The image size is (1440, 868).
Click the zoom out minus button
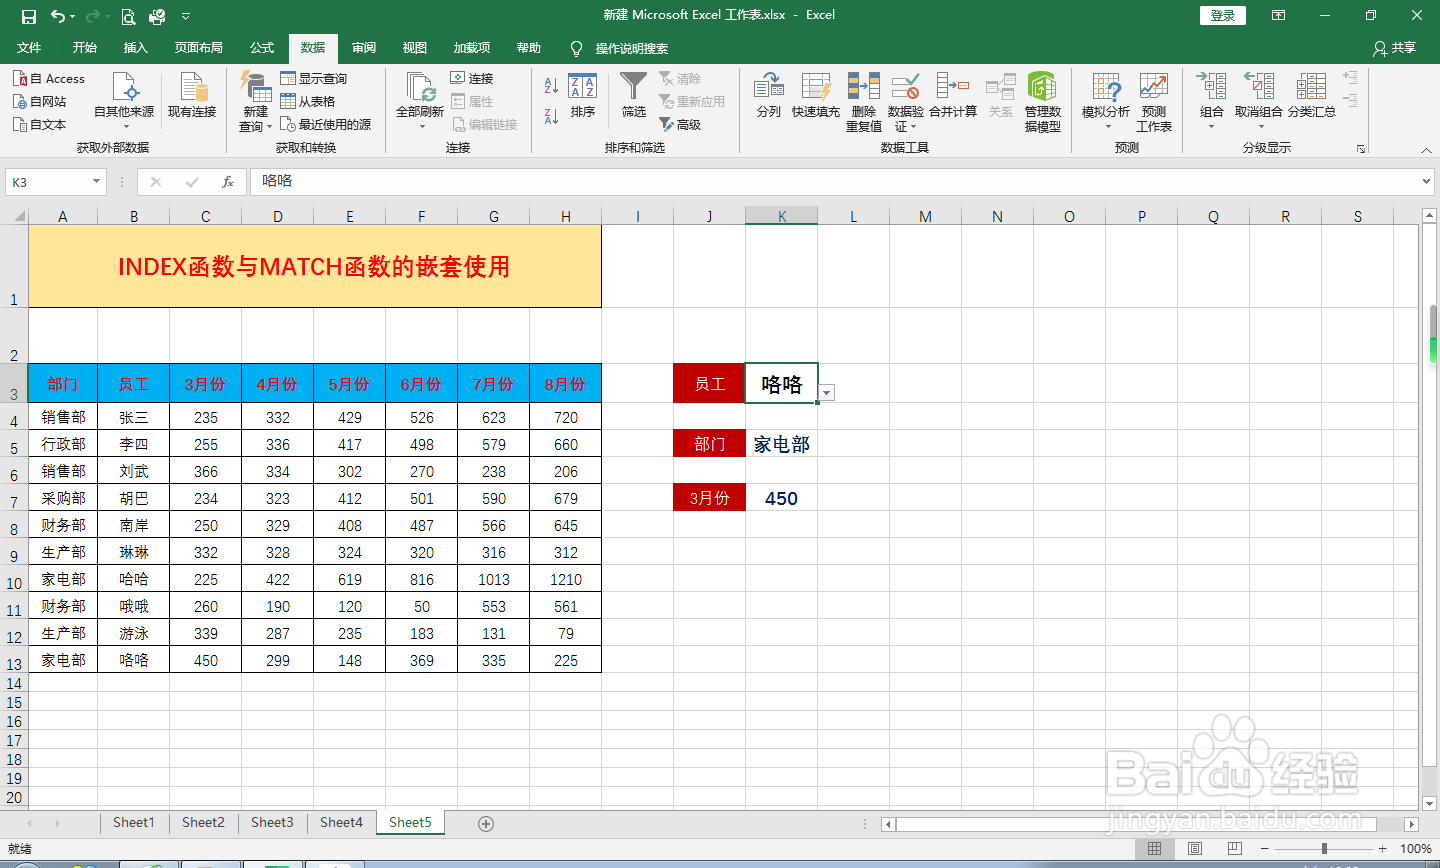(1265, 849)
